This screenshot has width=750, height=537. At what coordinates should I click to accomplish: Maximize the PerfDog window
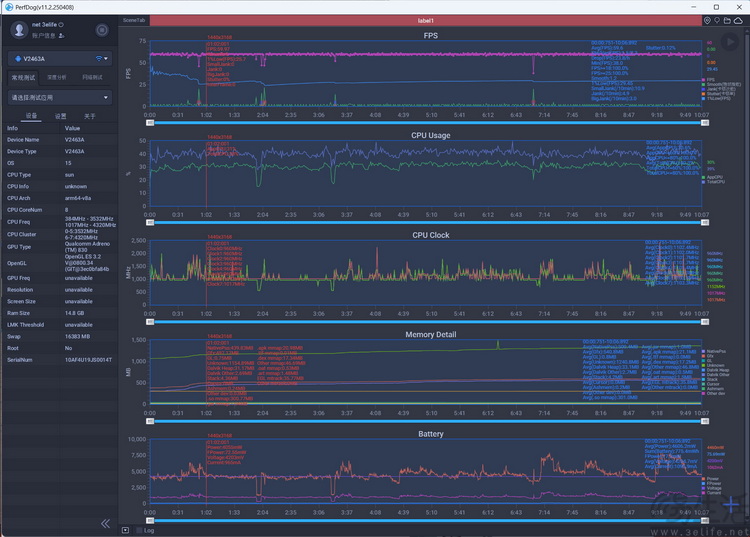[716, 7]
